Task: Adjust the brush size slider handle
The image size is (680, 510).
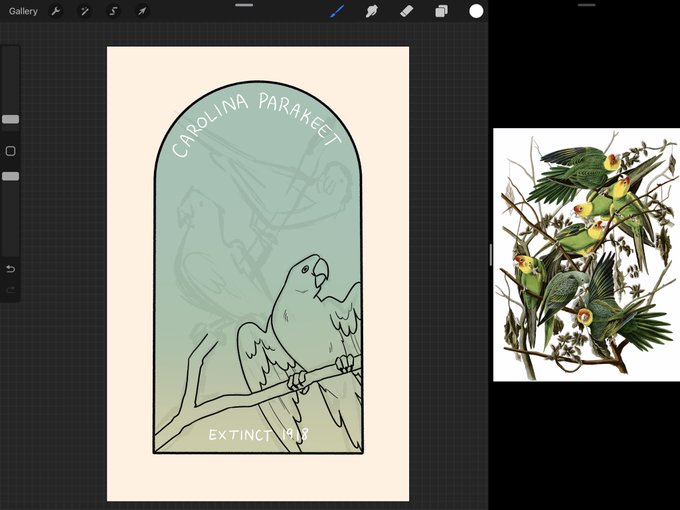Action: (x=10, y=119)
